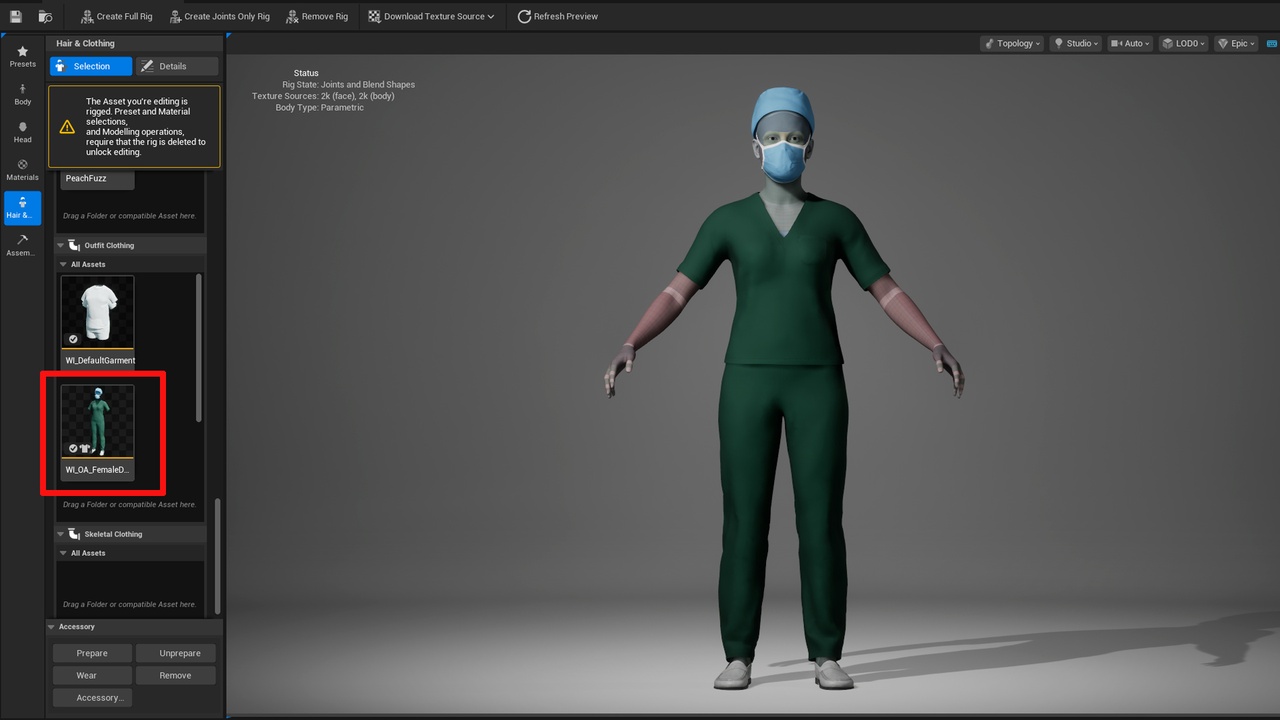Screen dimensions: 1280x720
Task: Switch to the Selection tab
Action: click(91, 66)
